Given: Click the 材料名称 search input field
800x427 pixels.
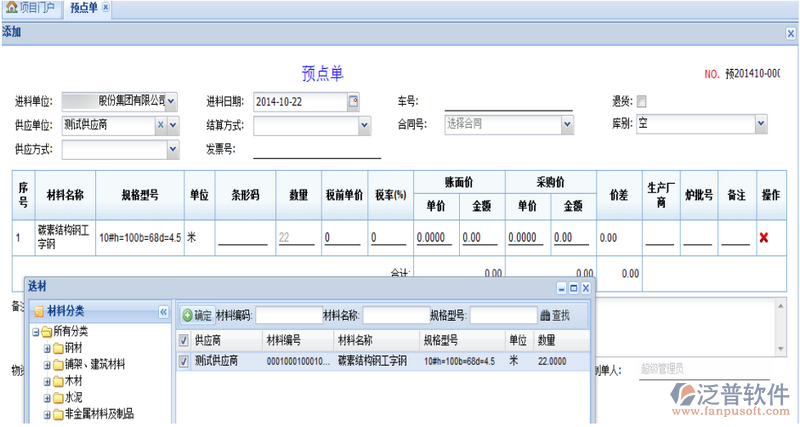Looking at the screenshot, I should coord(396,315).
